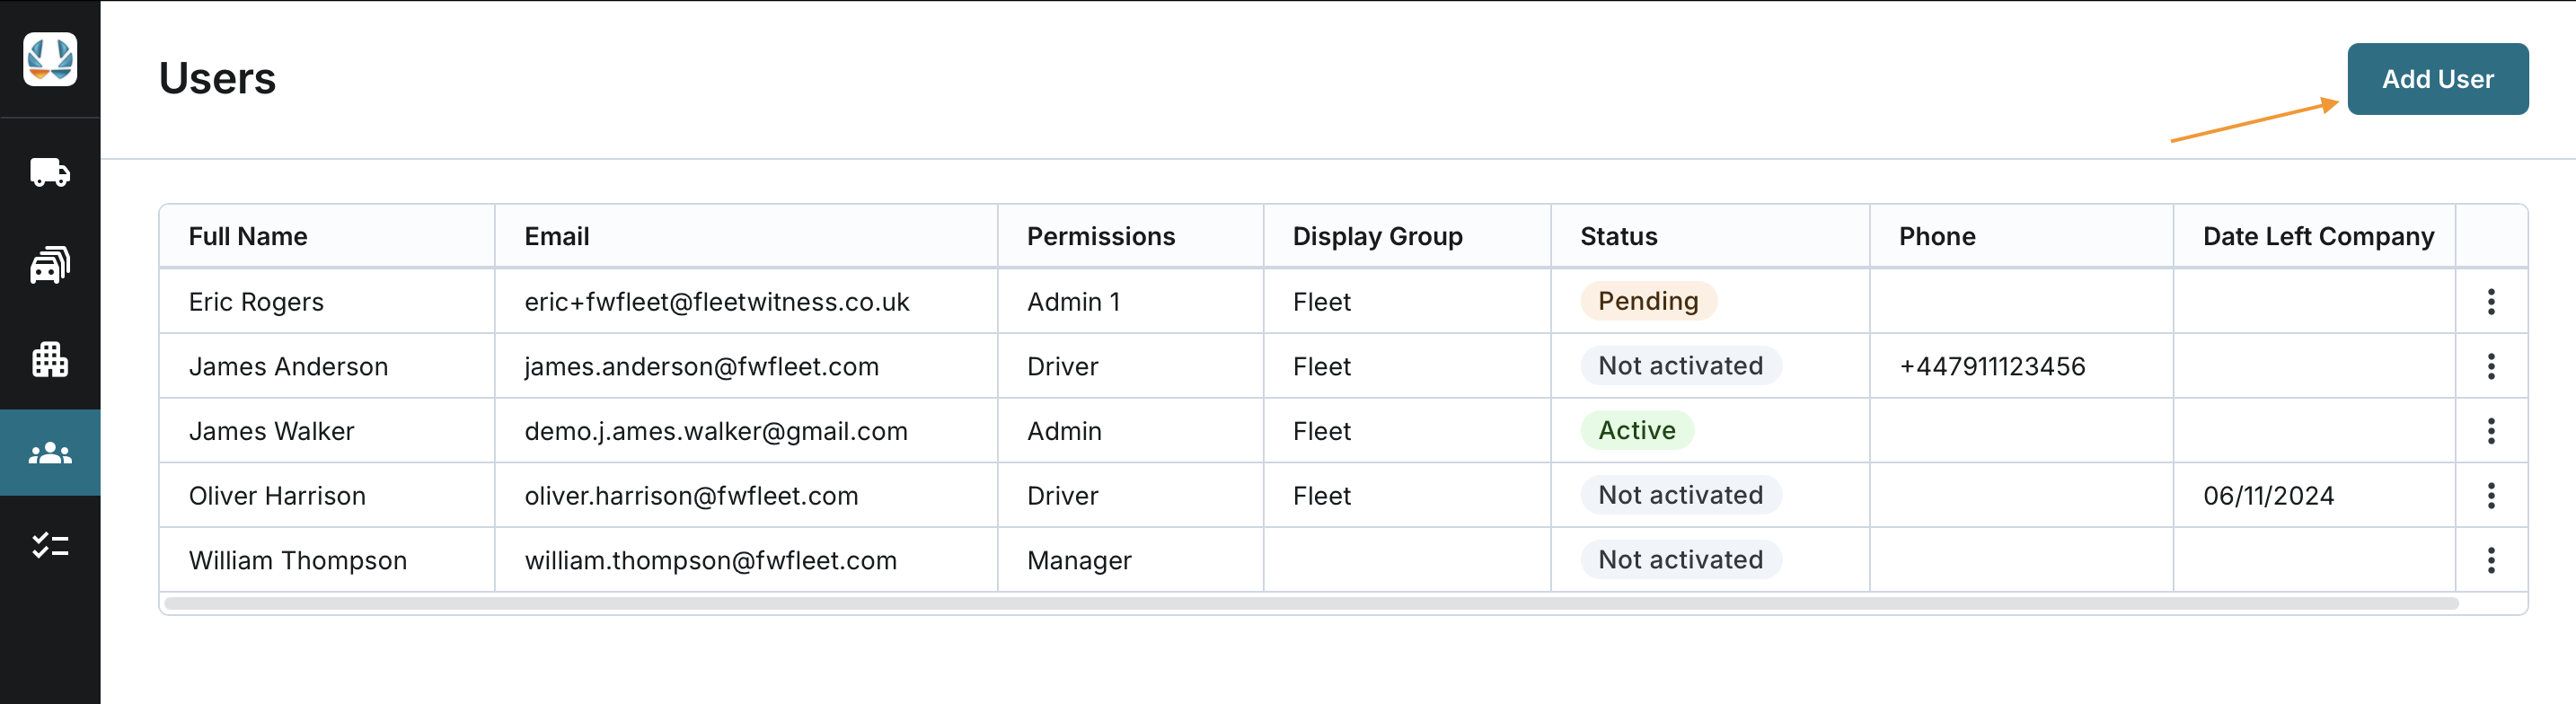Viewport: 2576px width, 704px height.
Task: Open the truck vehicles sidebar icon
Action: [x=50, y=173]
